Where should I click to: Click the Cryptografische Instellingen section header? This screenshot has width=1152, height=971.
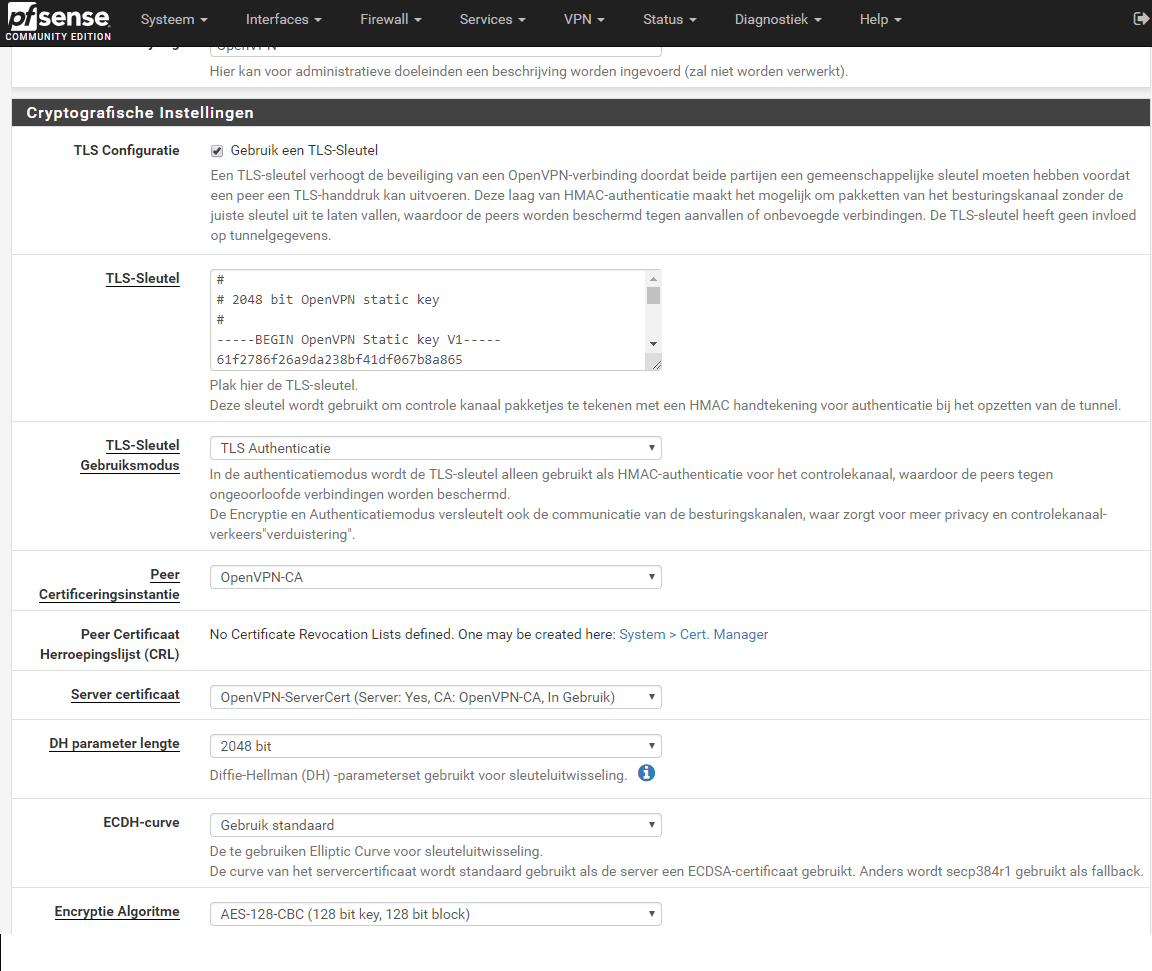(580, 112)
